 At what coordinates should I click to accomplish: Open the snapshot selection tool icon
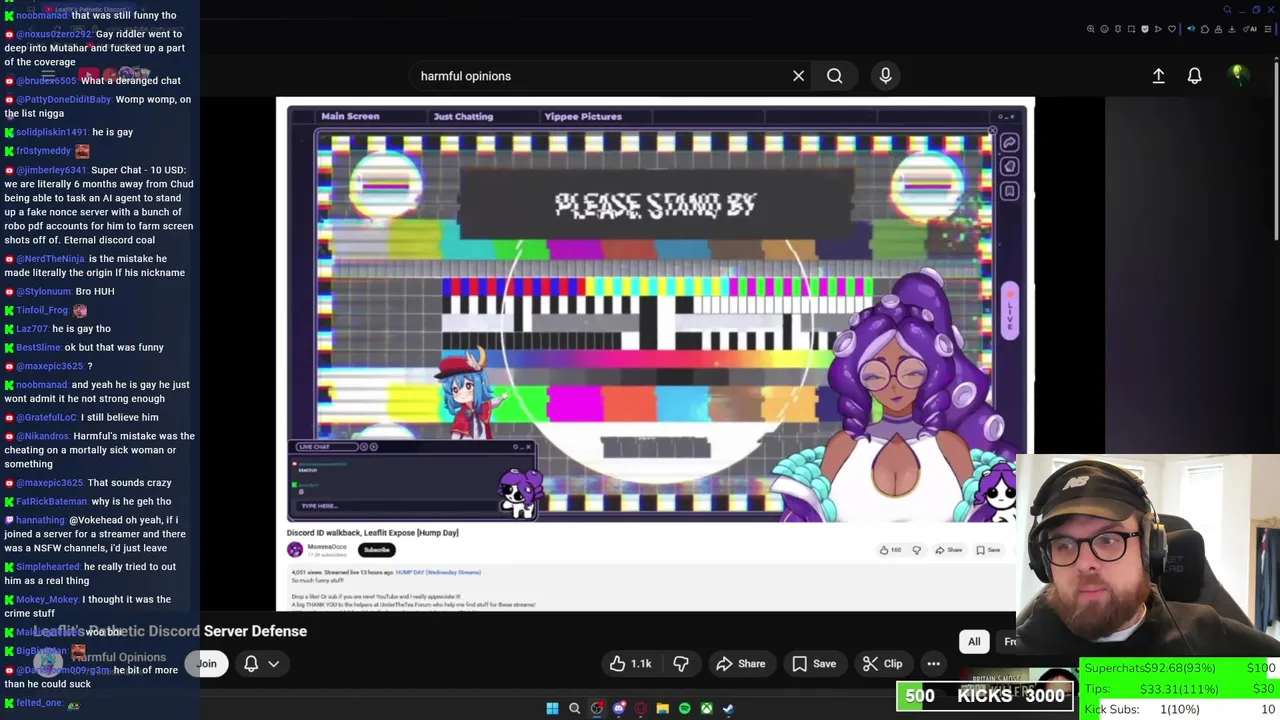(x=1131, y=29)
